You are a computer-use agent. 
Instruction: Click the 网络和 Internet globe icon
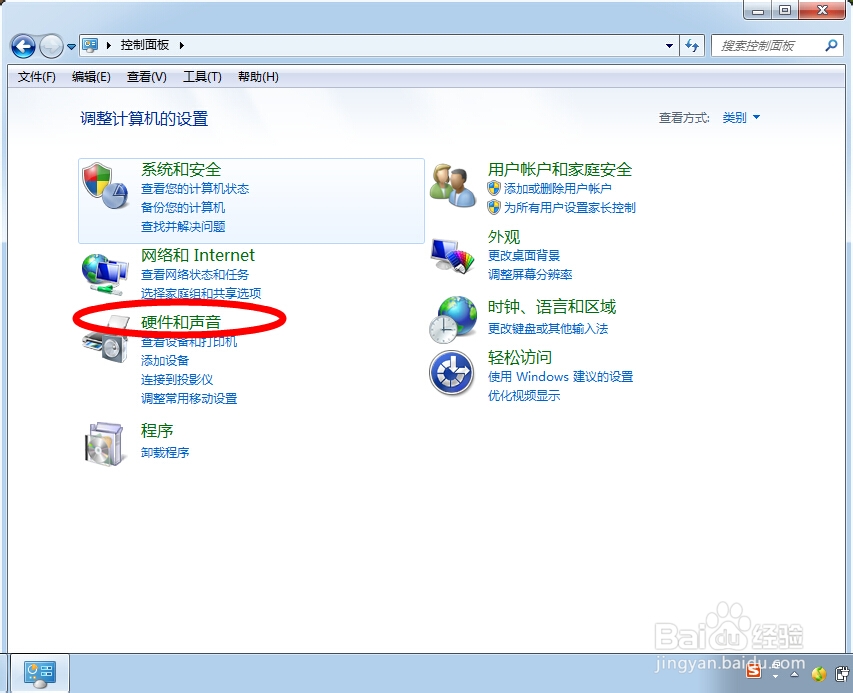104,274
